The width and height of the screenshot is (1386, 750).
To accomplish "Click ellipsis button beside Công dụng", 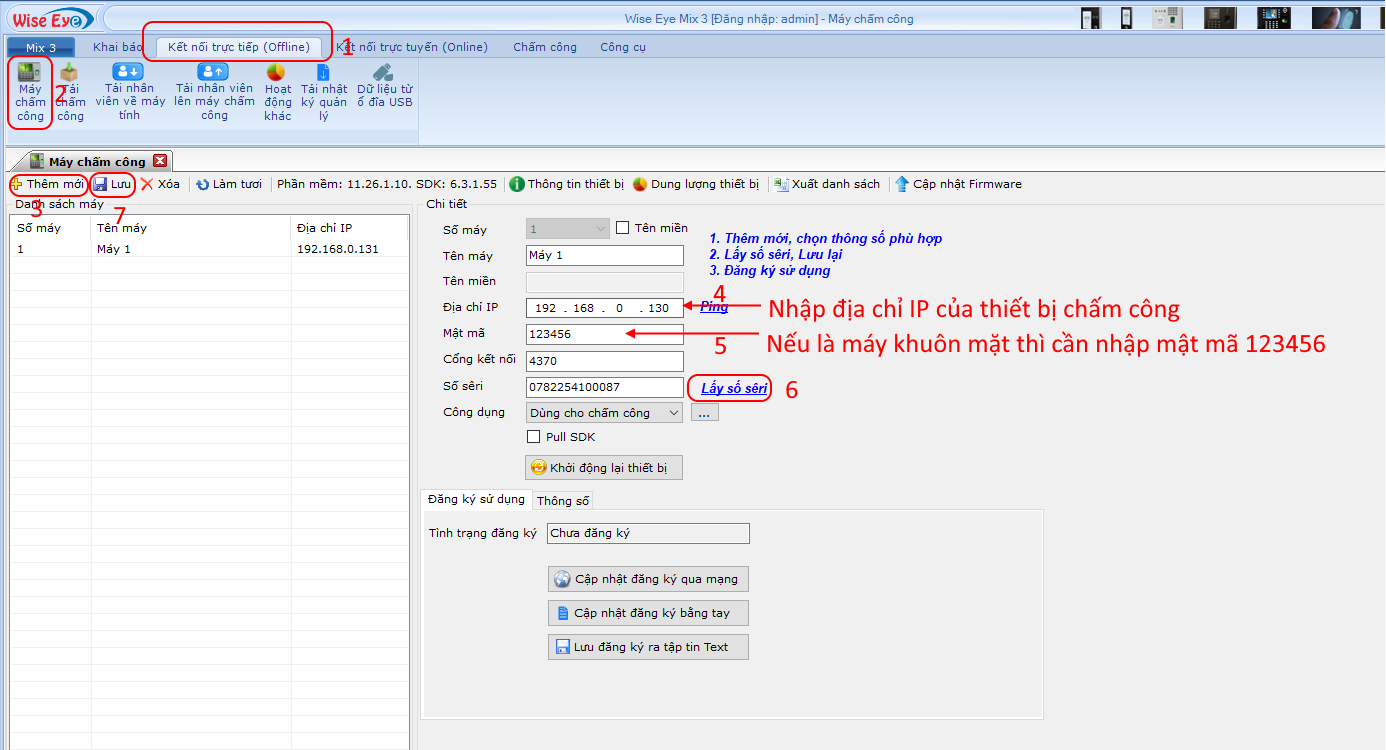I will pyautogui.click(x=704, y=413).
